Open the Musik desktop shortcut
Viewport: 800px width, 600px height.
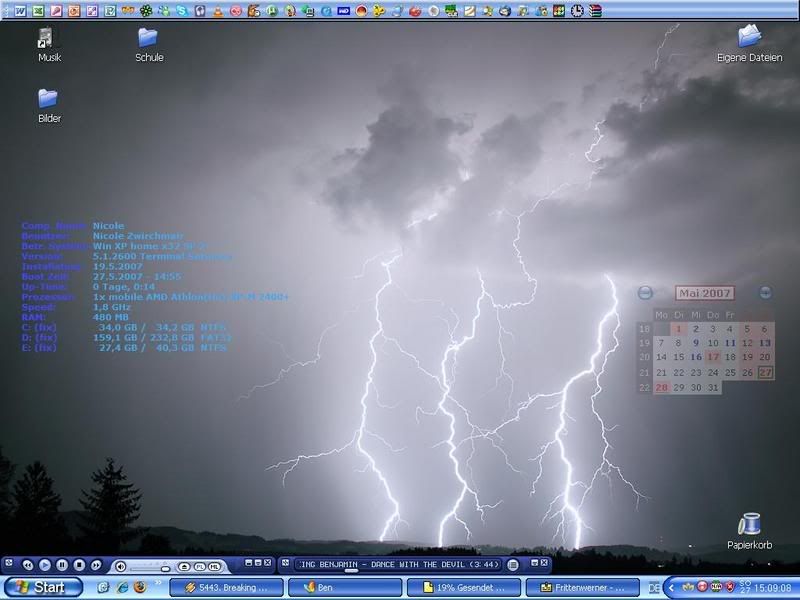(x=48, y=38)
